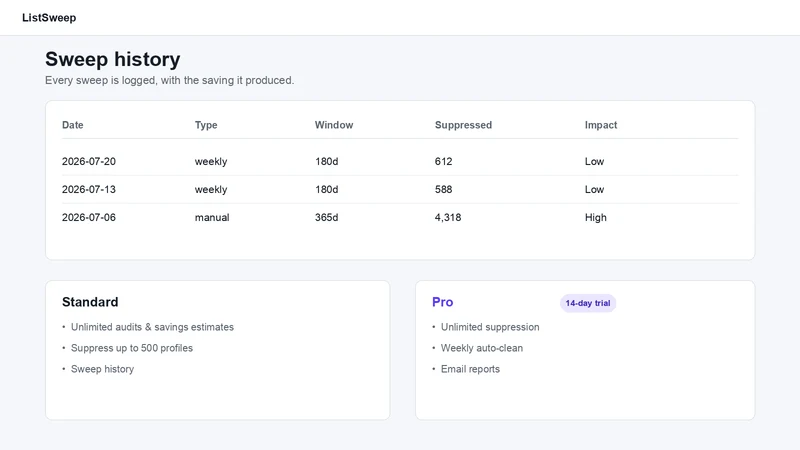Click the Standard plan title
The width and height of the screenshot is (800, 450).
(90, 302)
